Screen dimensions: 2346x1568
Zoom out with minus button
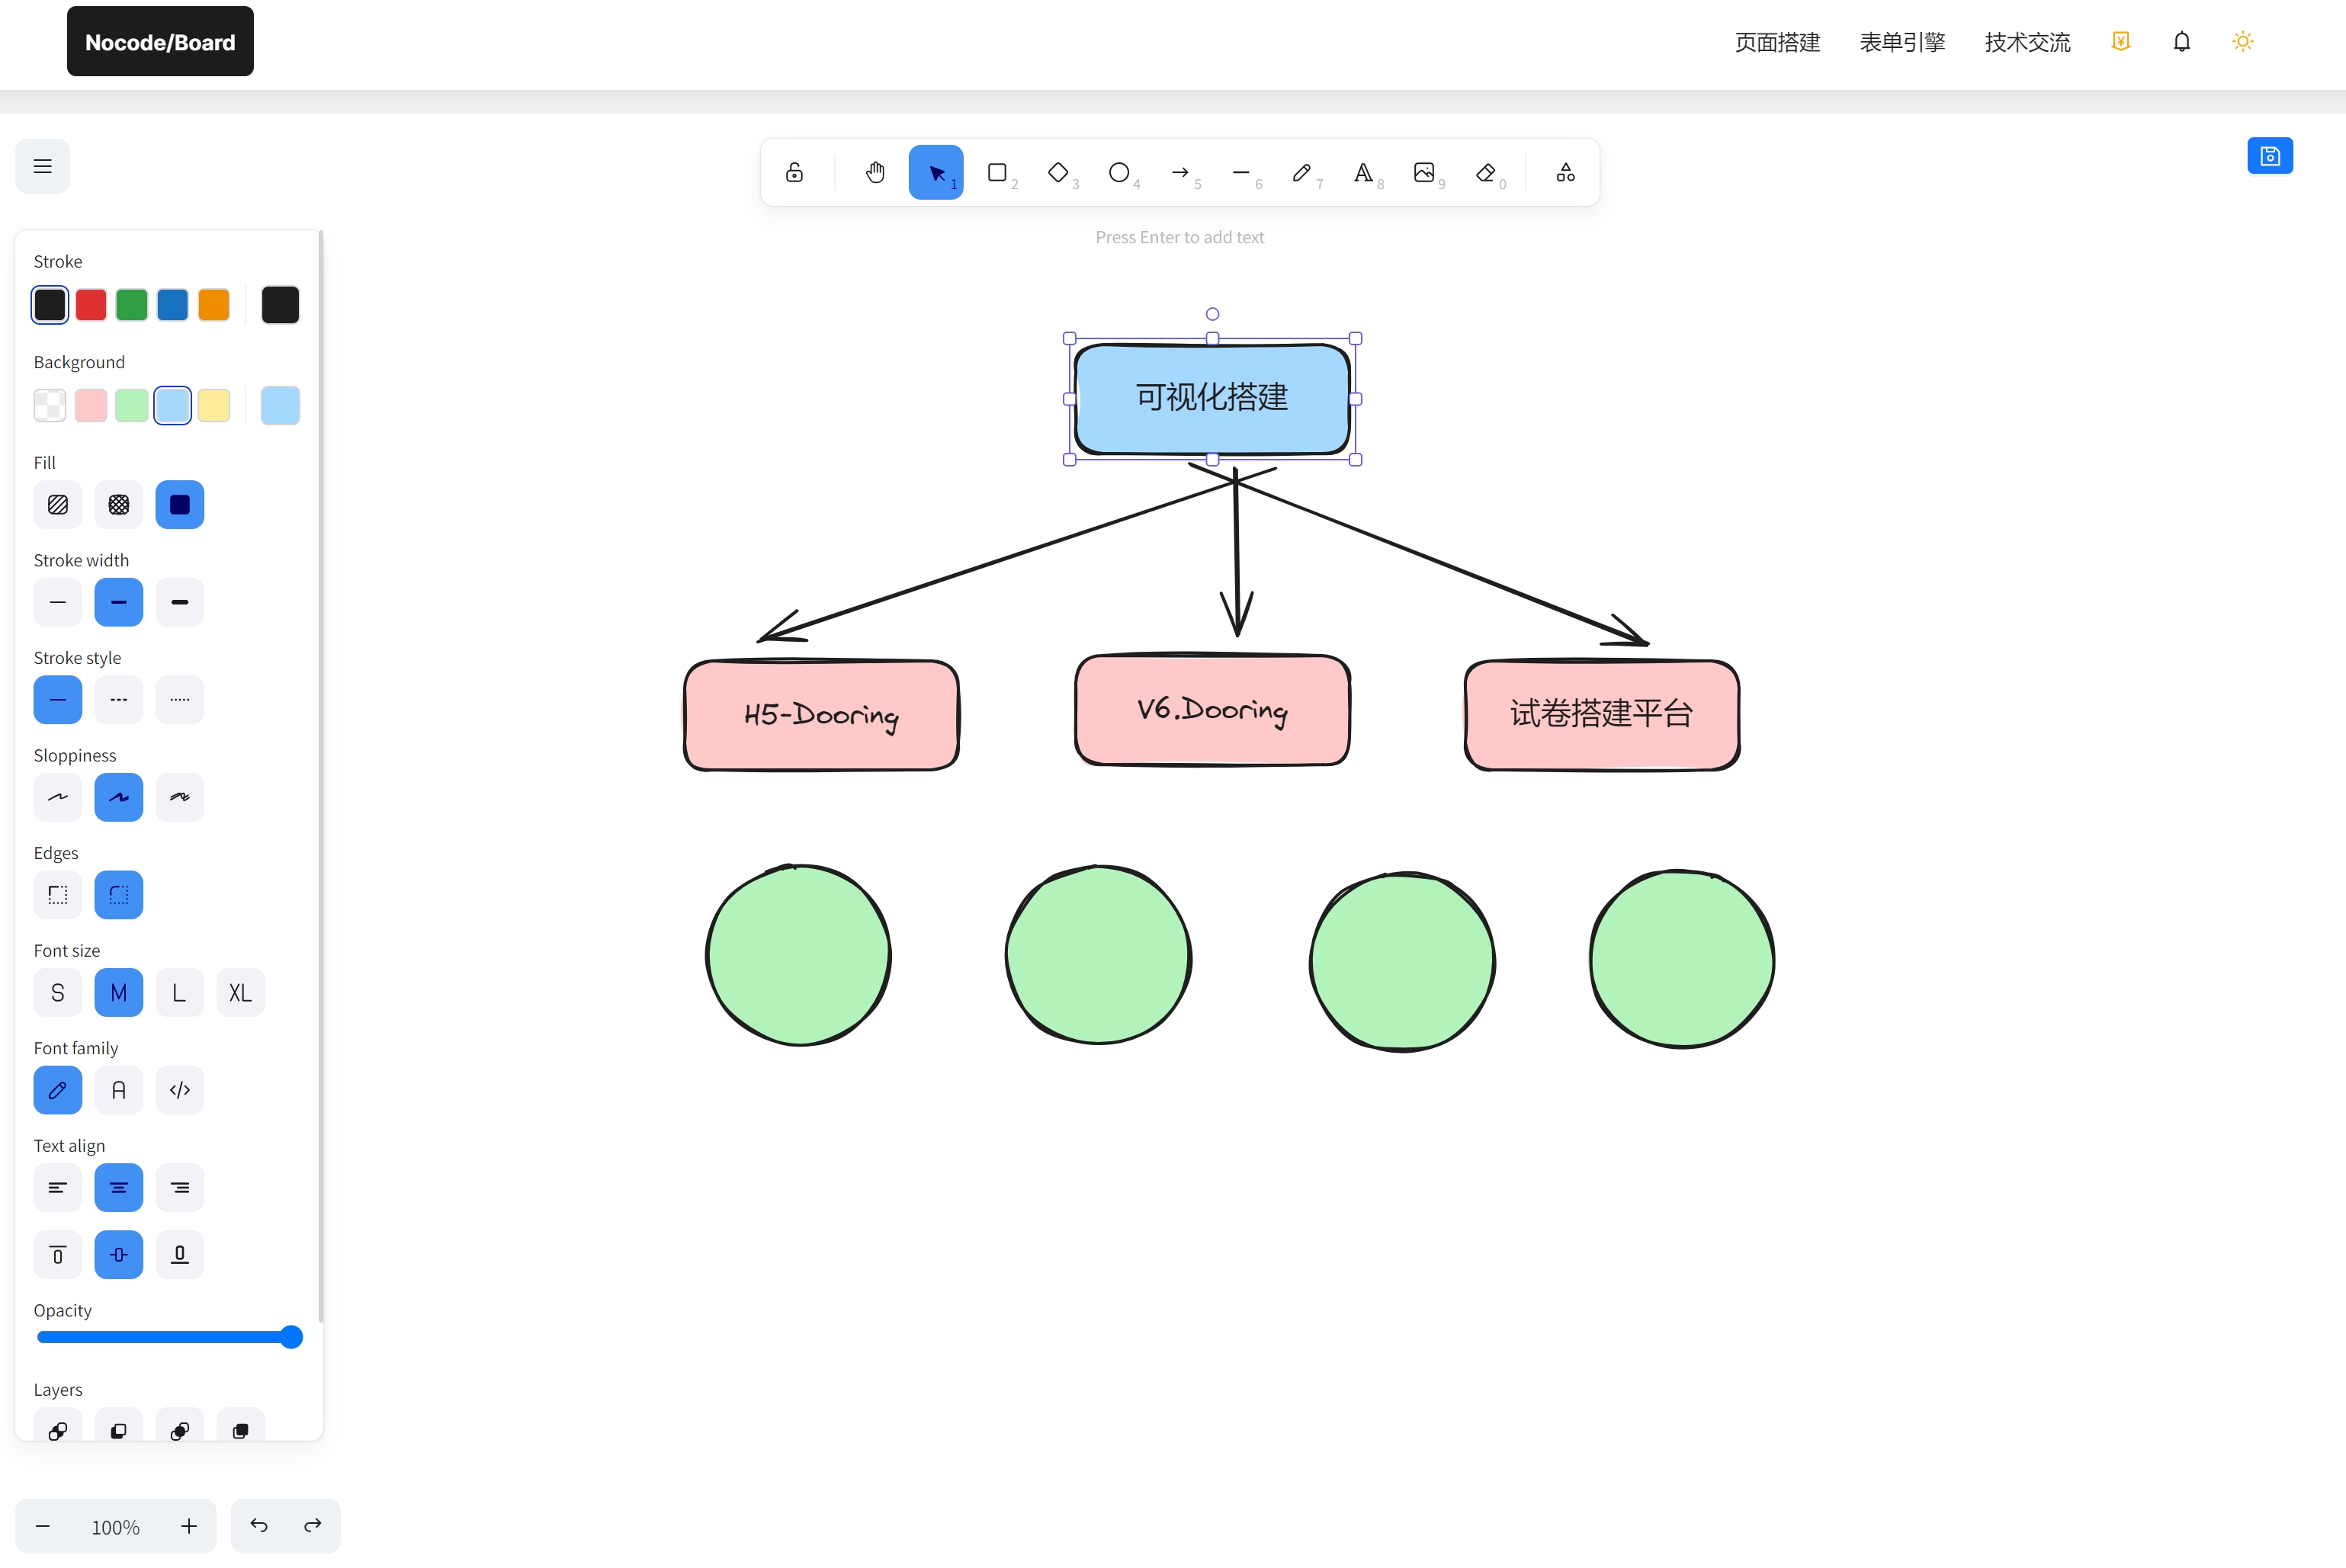click(x=43, y=1526)
